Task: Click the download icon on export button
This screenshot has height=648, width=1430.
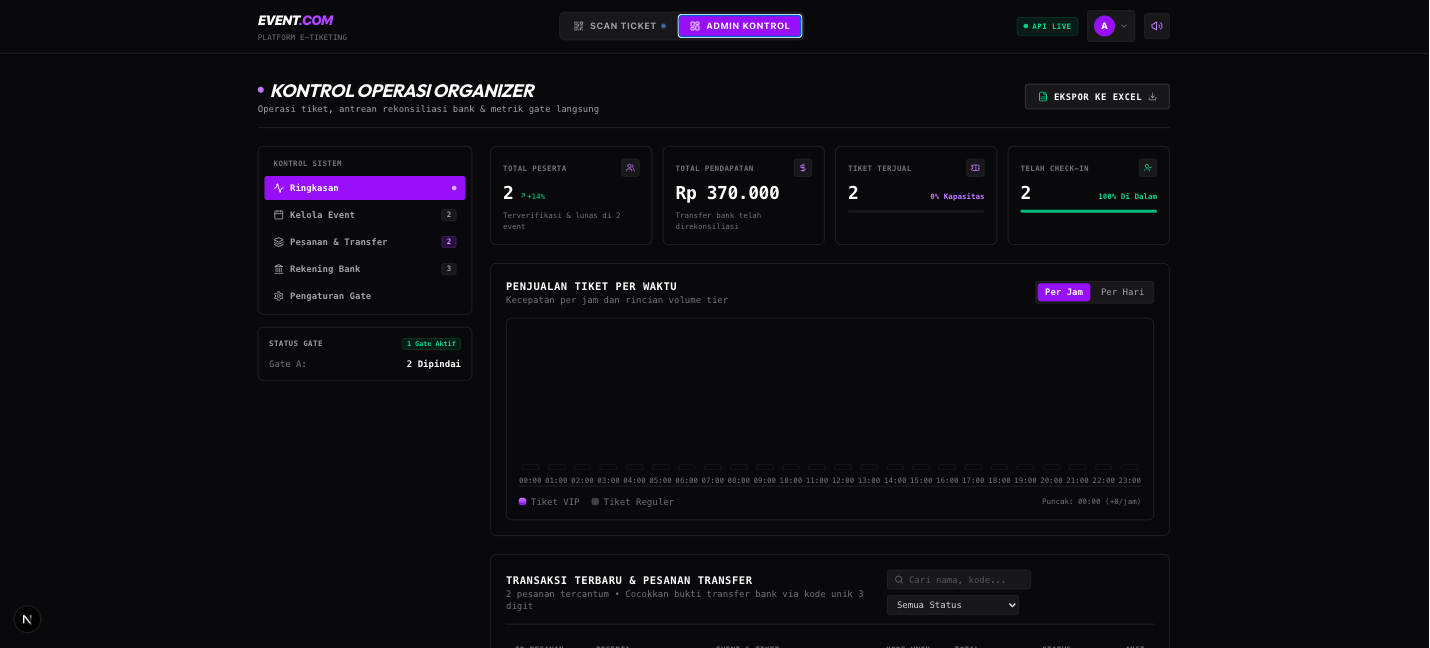Action: [1152, 97]
